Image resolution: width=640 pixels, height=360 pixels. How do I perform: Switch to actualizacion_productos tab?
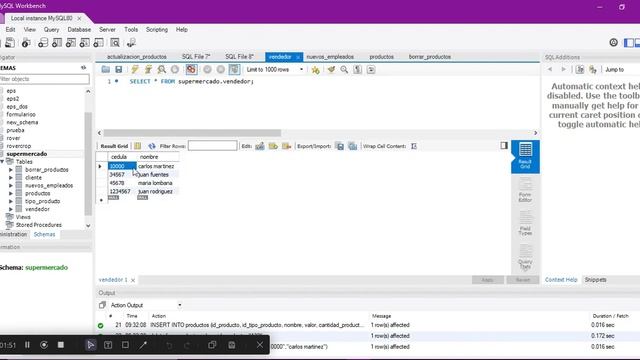coord(137,57)
